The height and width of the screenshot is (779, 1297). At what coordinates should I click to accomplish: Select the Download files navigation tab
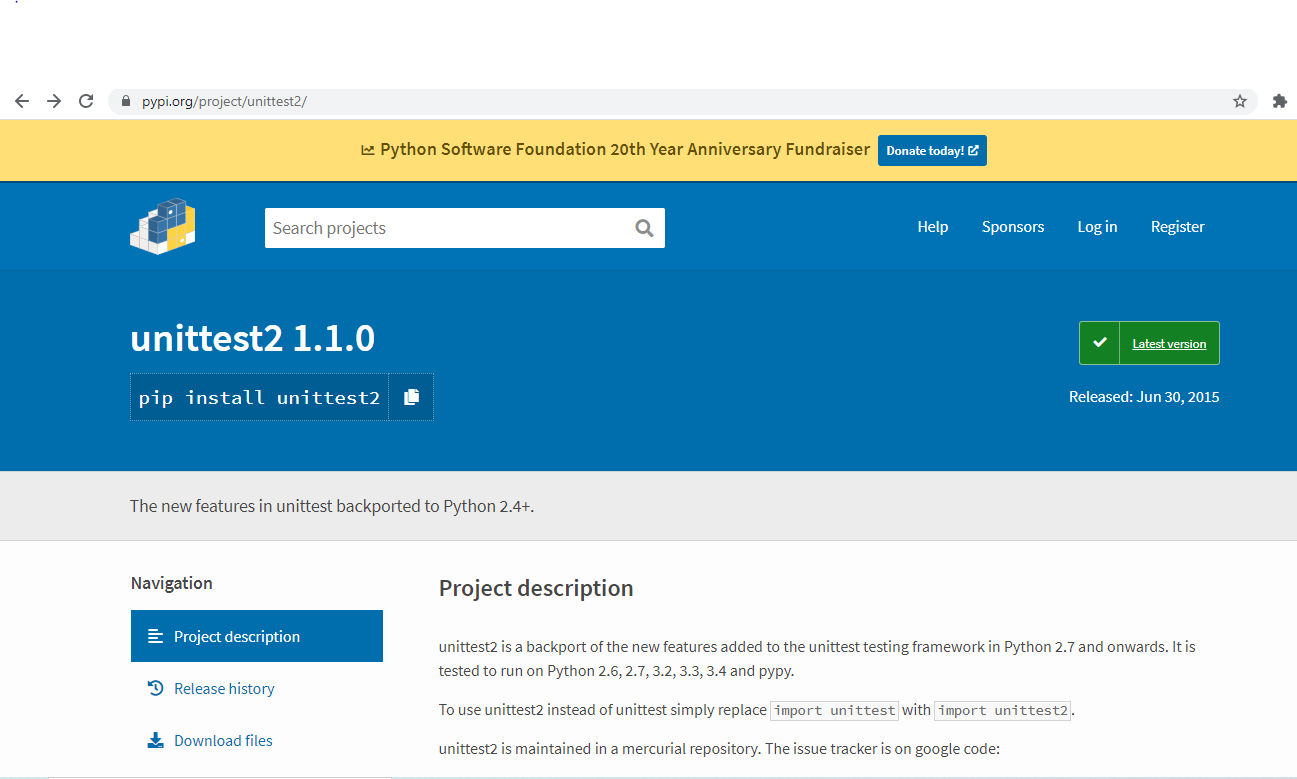[257, 740]
